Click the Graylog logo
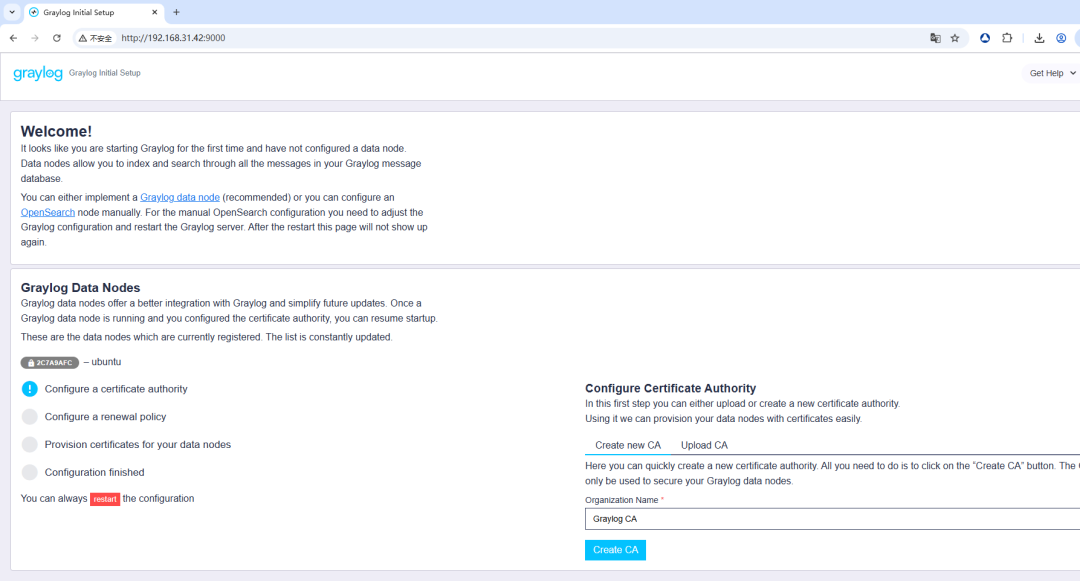Screen dimensions: 1080x581 pyautogui.click(x=38, y=73)
